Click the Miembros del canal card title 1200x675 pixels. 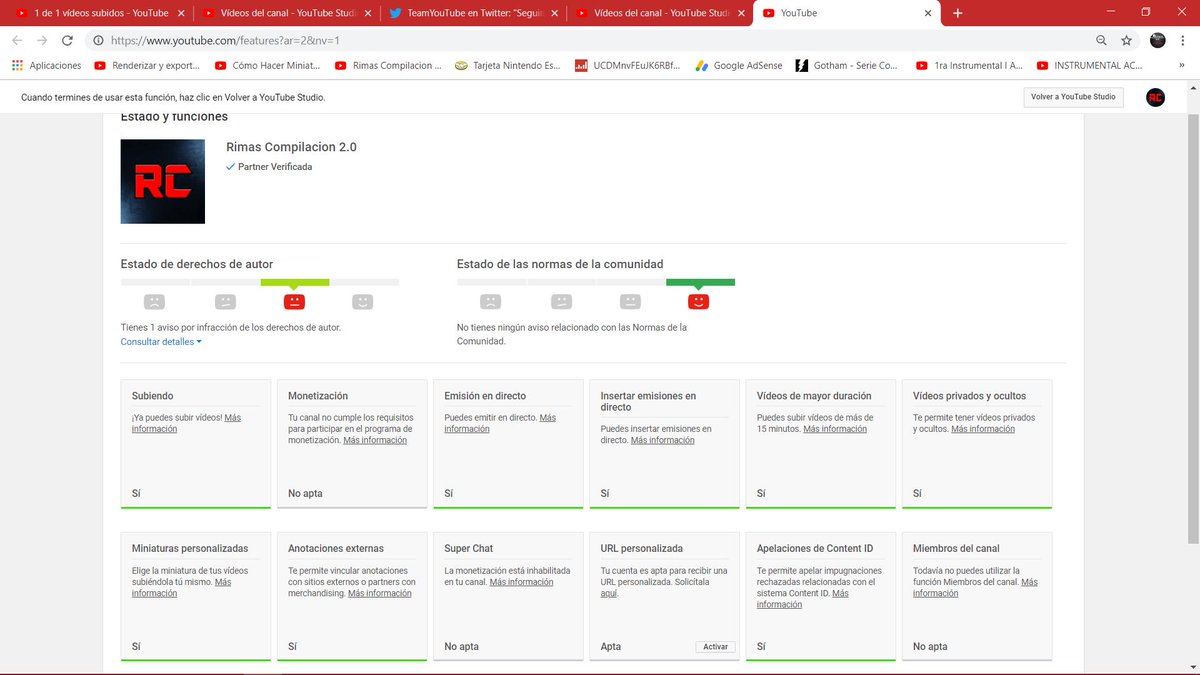coord(956,548)
